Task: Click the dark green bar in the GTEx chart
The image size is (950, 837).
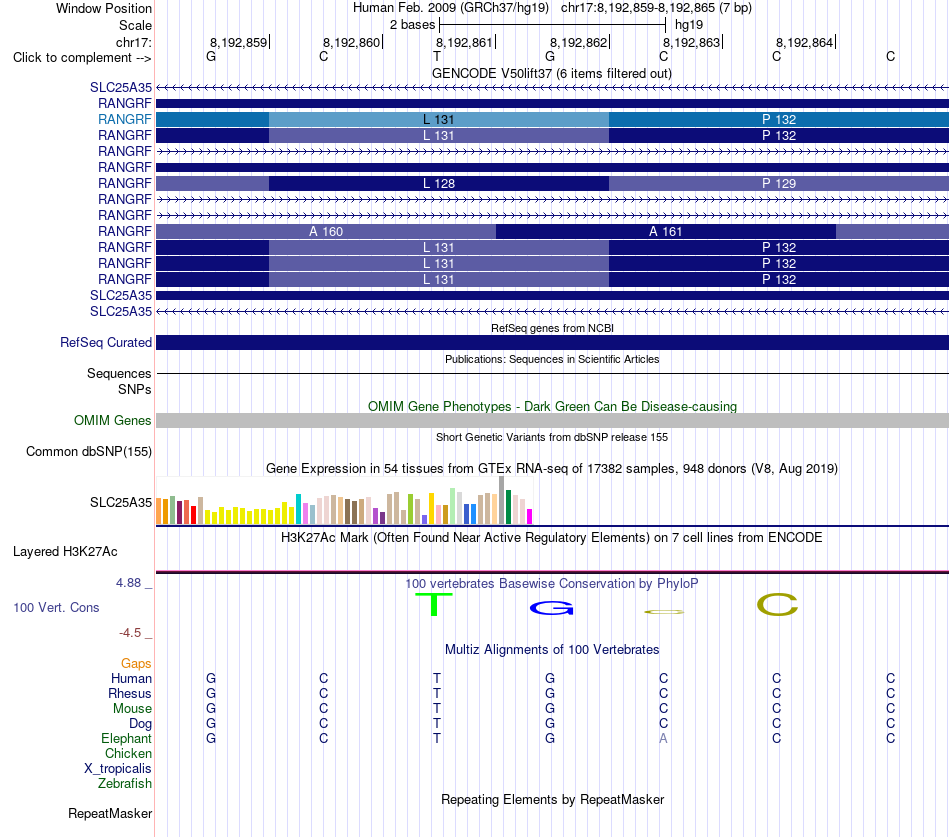Action: [x=508, y=507]
